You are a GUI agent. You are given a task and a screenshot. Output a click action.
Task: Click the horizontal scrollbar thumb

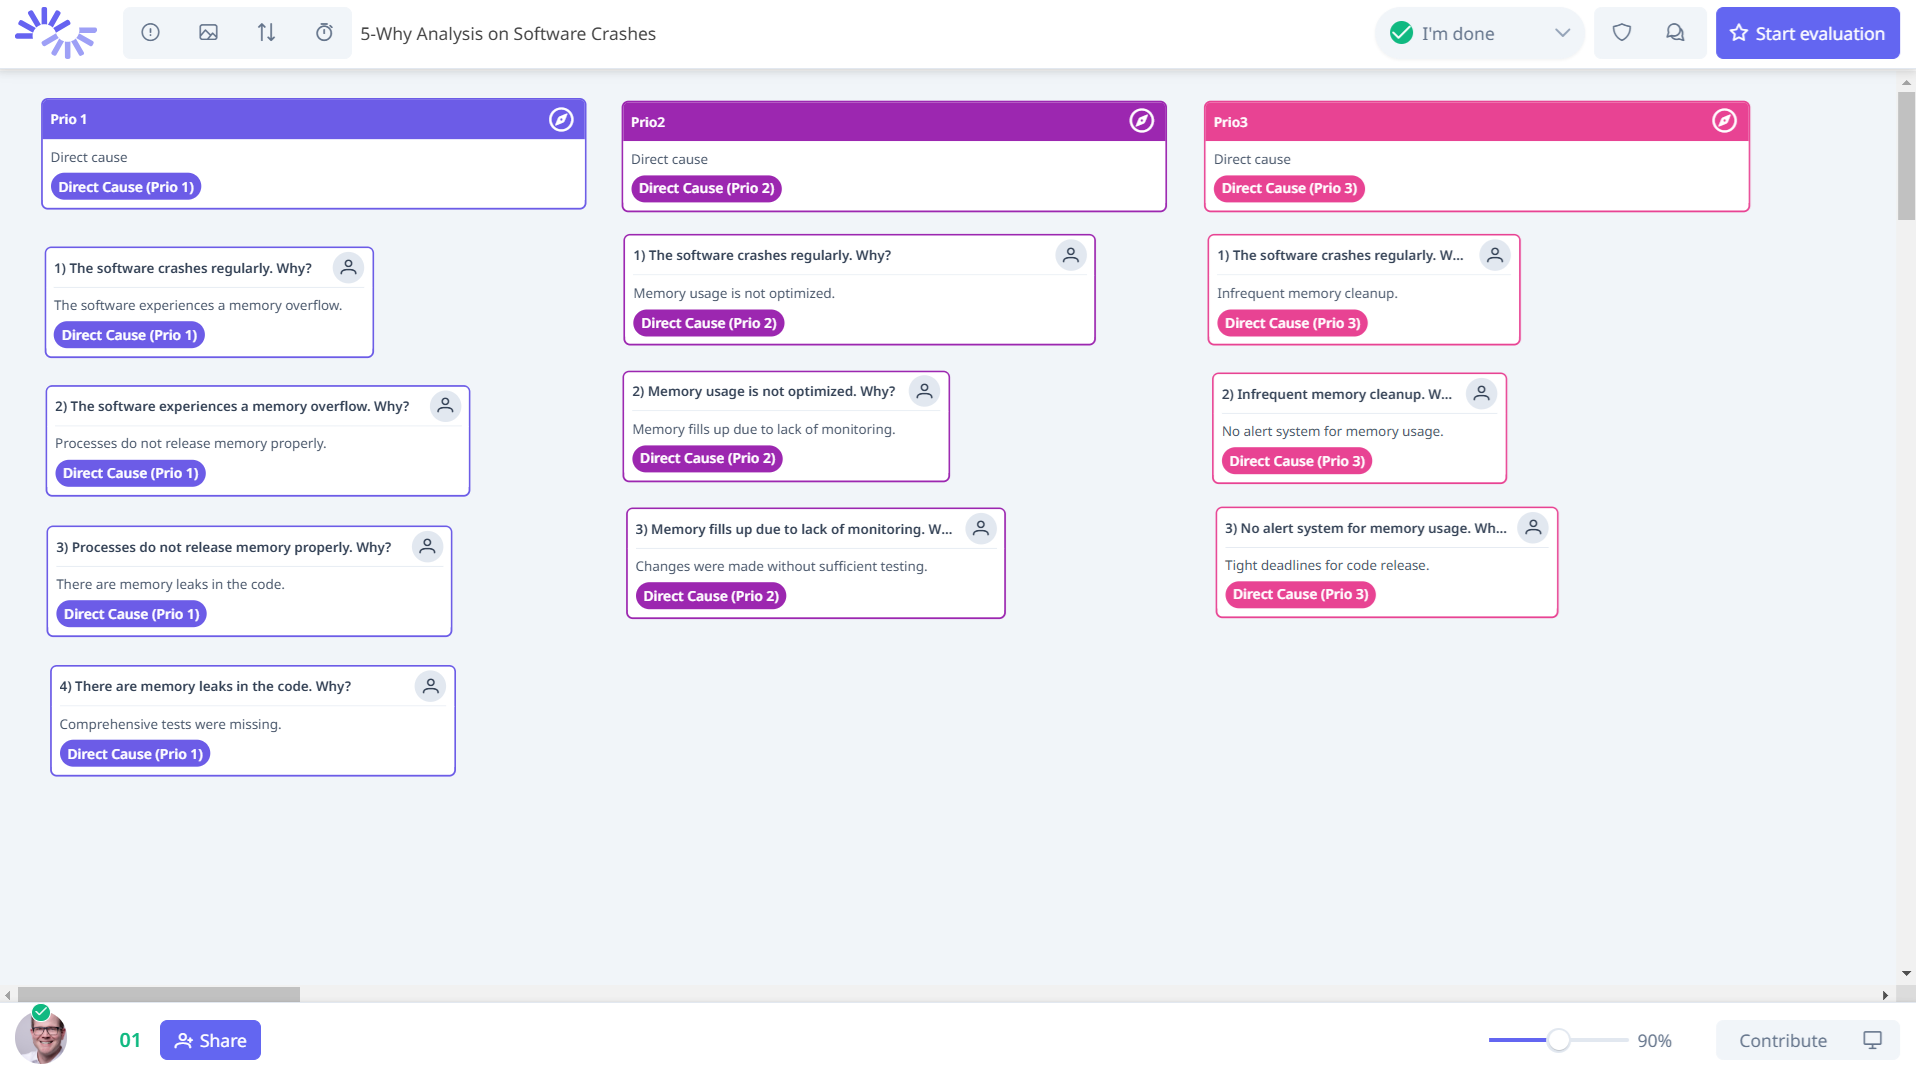(159, 995)
